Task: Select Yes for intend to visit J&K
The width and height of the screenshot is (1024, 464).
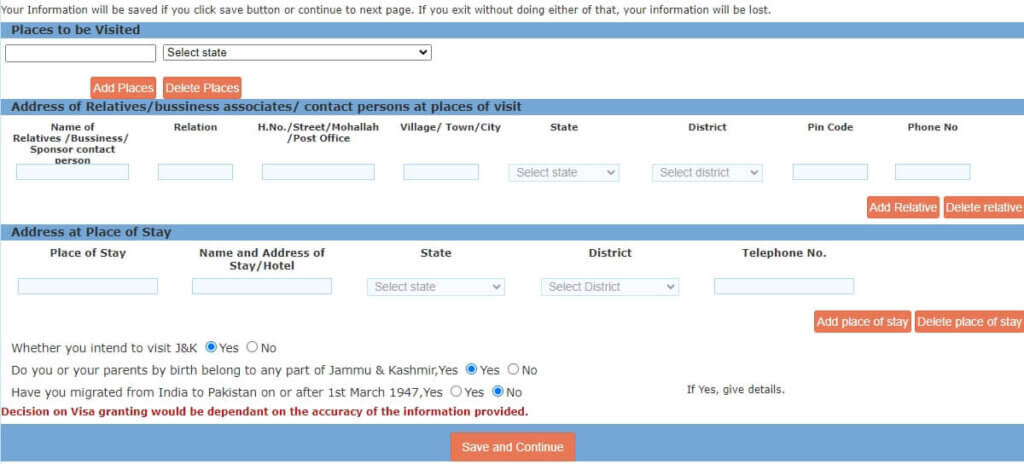Action: coord(211,348)
